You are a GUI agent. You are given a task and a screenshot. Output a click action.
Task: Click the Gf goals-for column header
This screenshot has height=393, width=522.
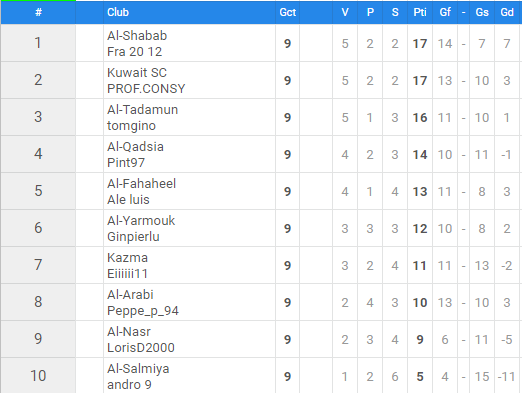(445, 12)
